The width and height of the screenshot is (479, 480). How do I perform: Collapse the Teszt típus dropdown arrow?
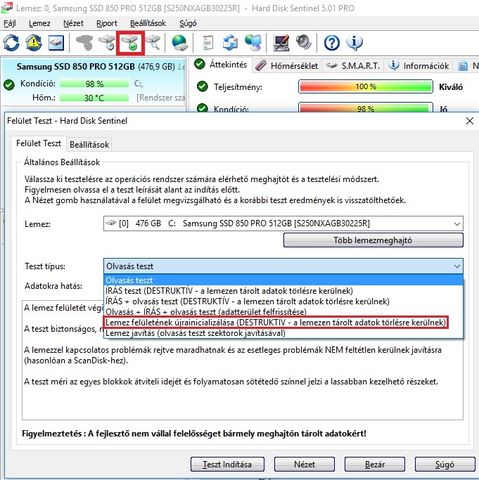[457, 266]
